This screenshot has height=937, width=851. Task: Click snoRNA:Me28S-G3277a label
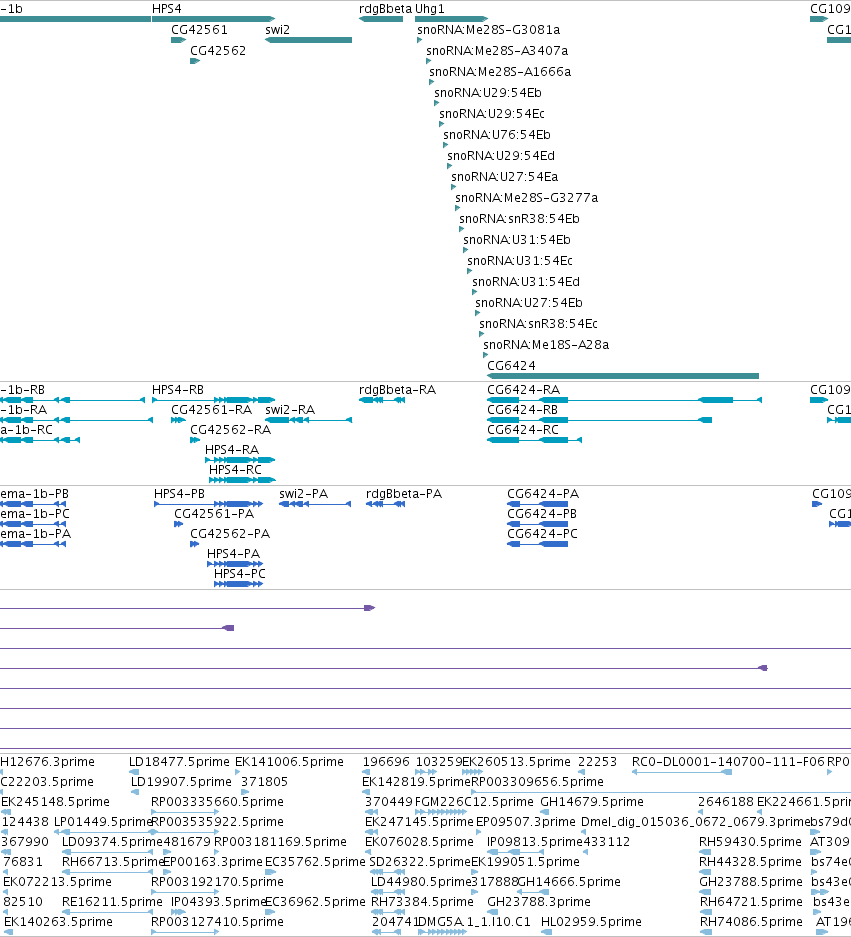click(526, 197)
